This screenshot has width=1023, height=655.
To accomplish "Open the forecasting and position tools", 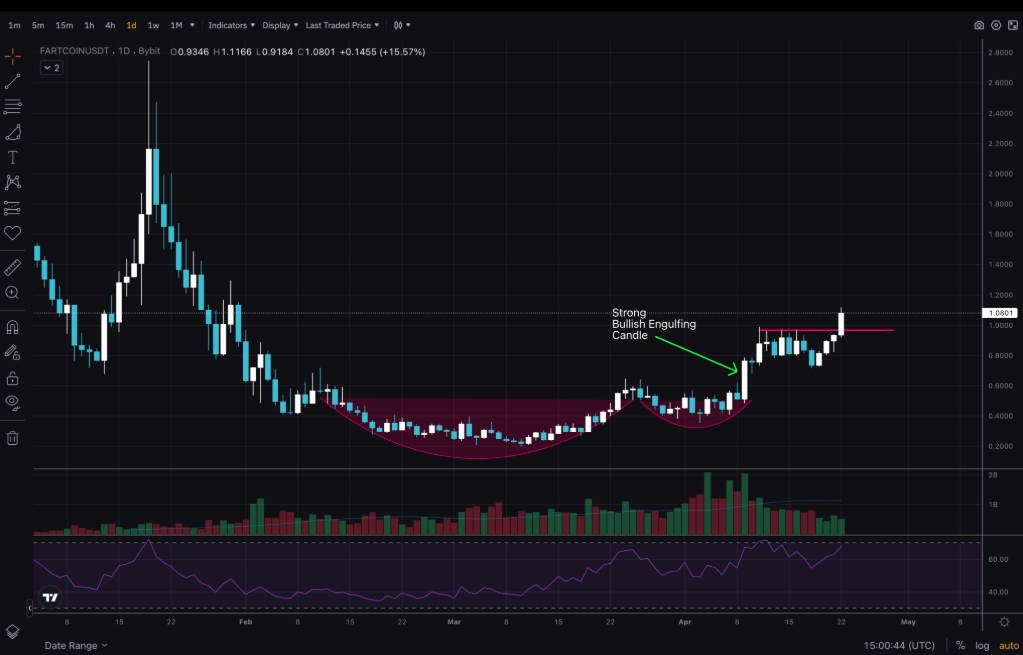I will tap(12, 208).
